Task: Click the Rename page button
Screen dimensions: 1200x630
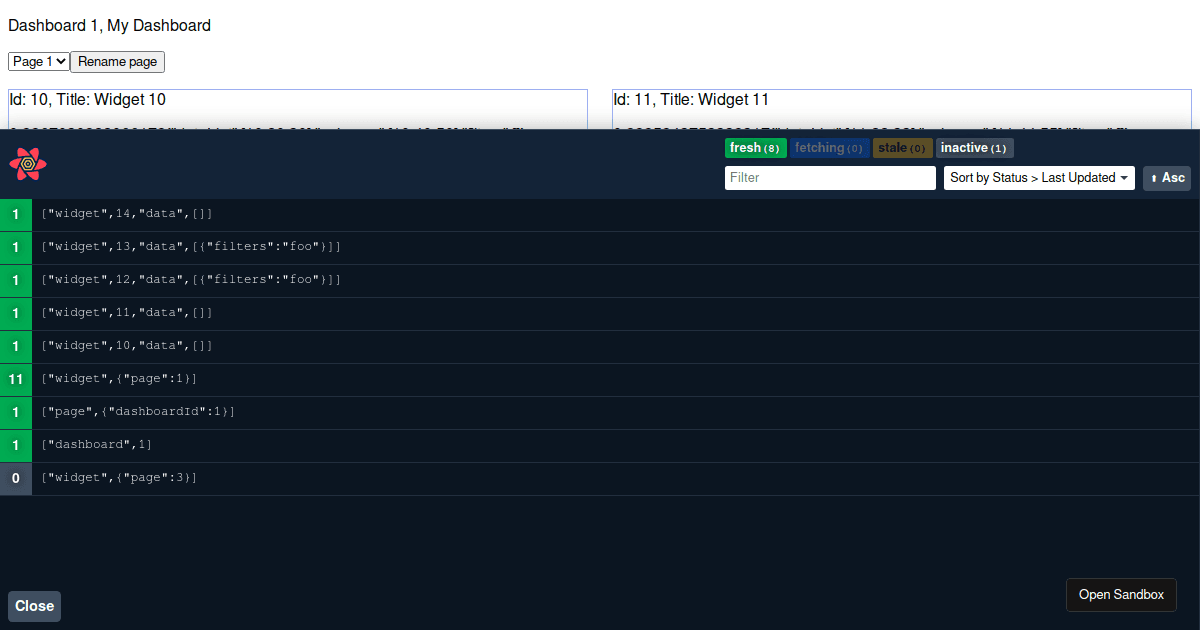Action: 117,61
